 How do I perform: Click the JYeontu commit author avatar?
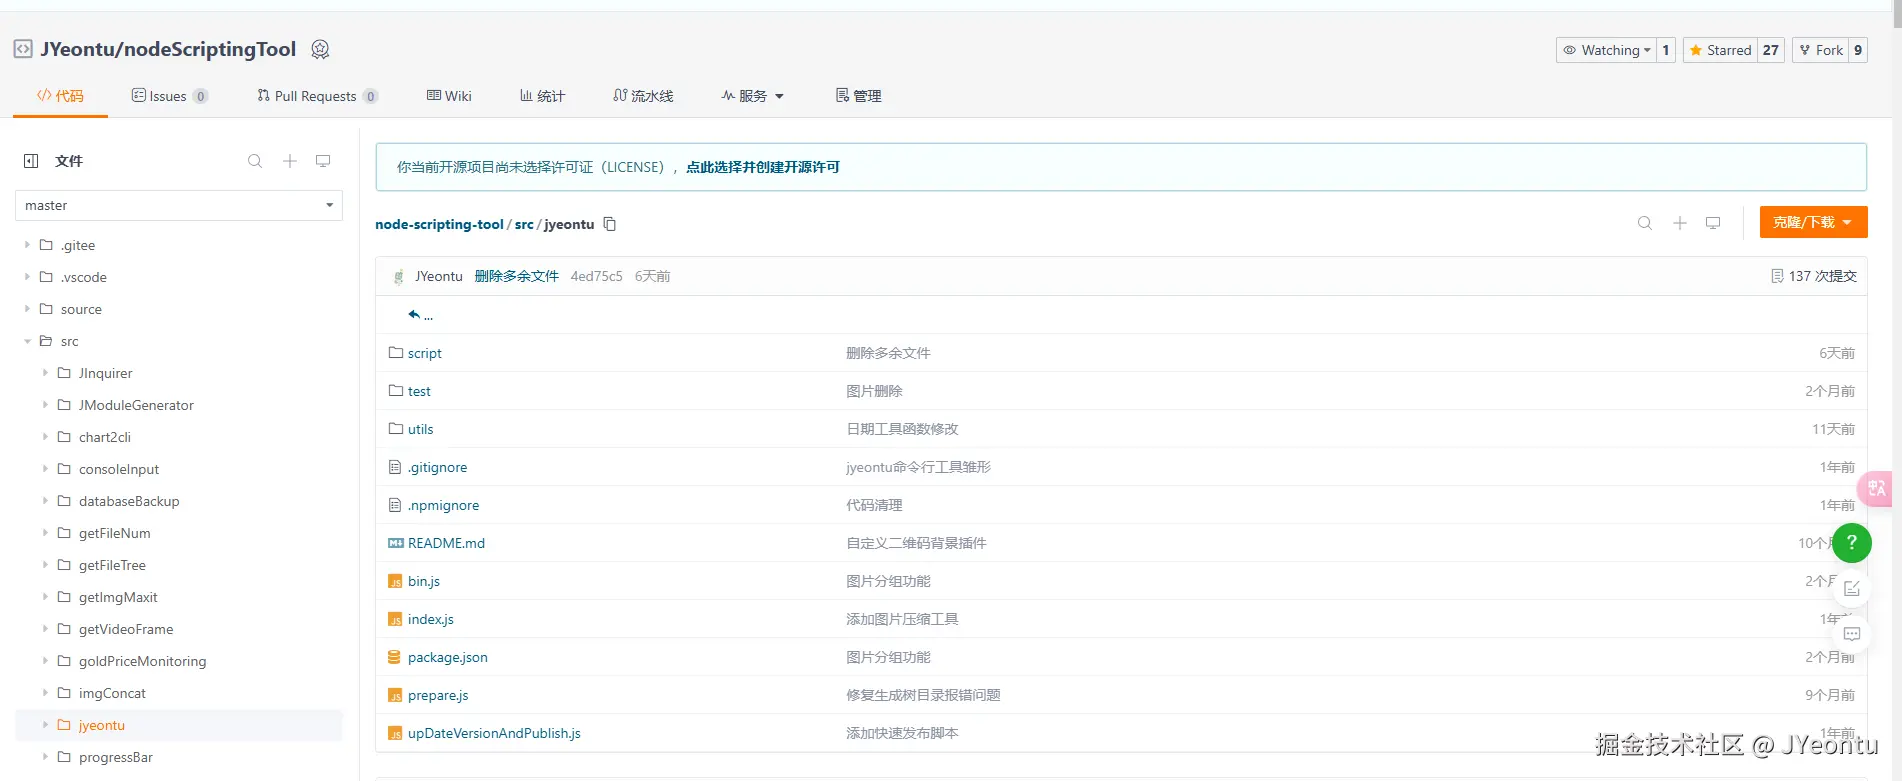pyautogui.click(x=399, y=277)
